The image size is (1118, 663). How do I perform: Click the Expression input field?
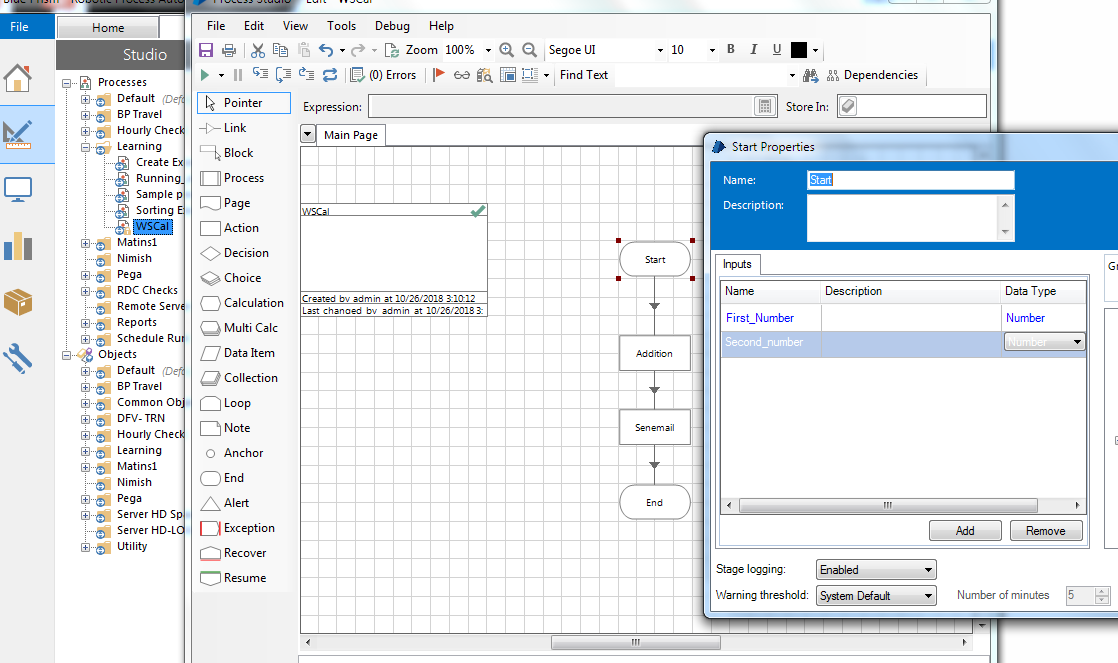pyautogui.click(x=561, y=106)
